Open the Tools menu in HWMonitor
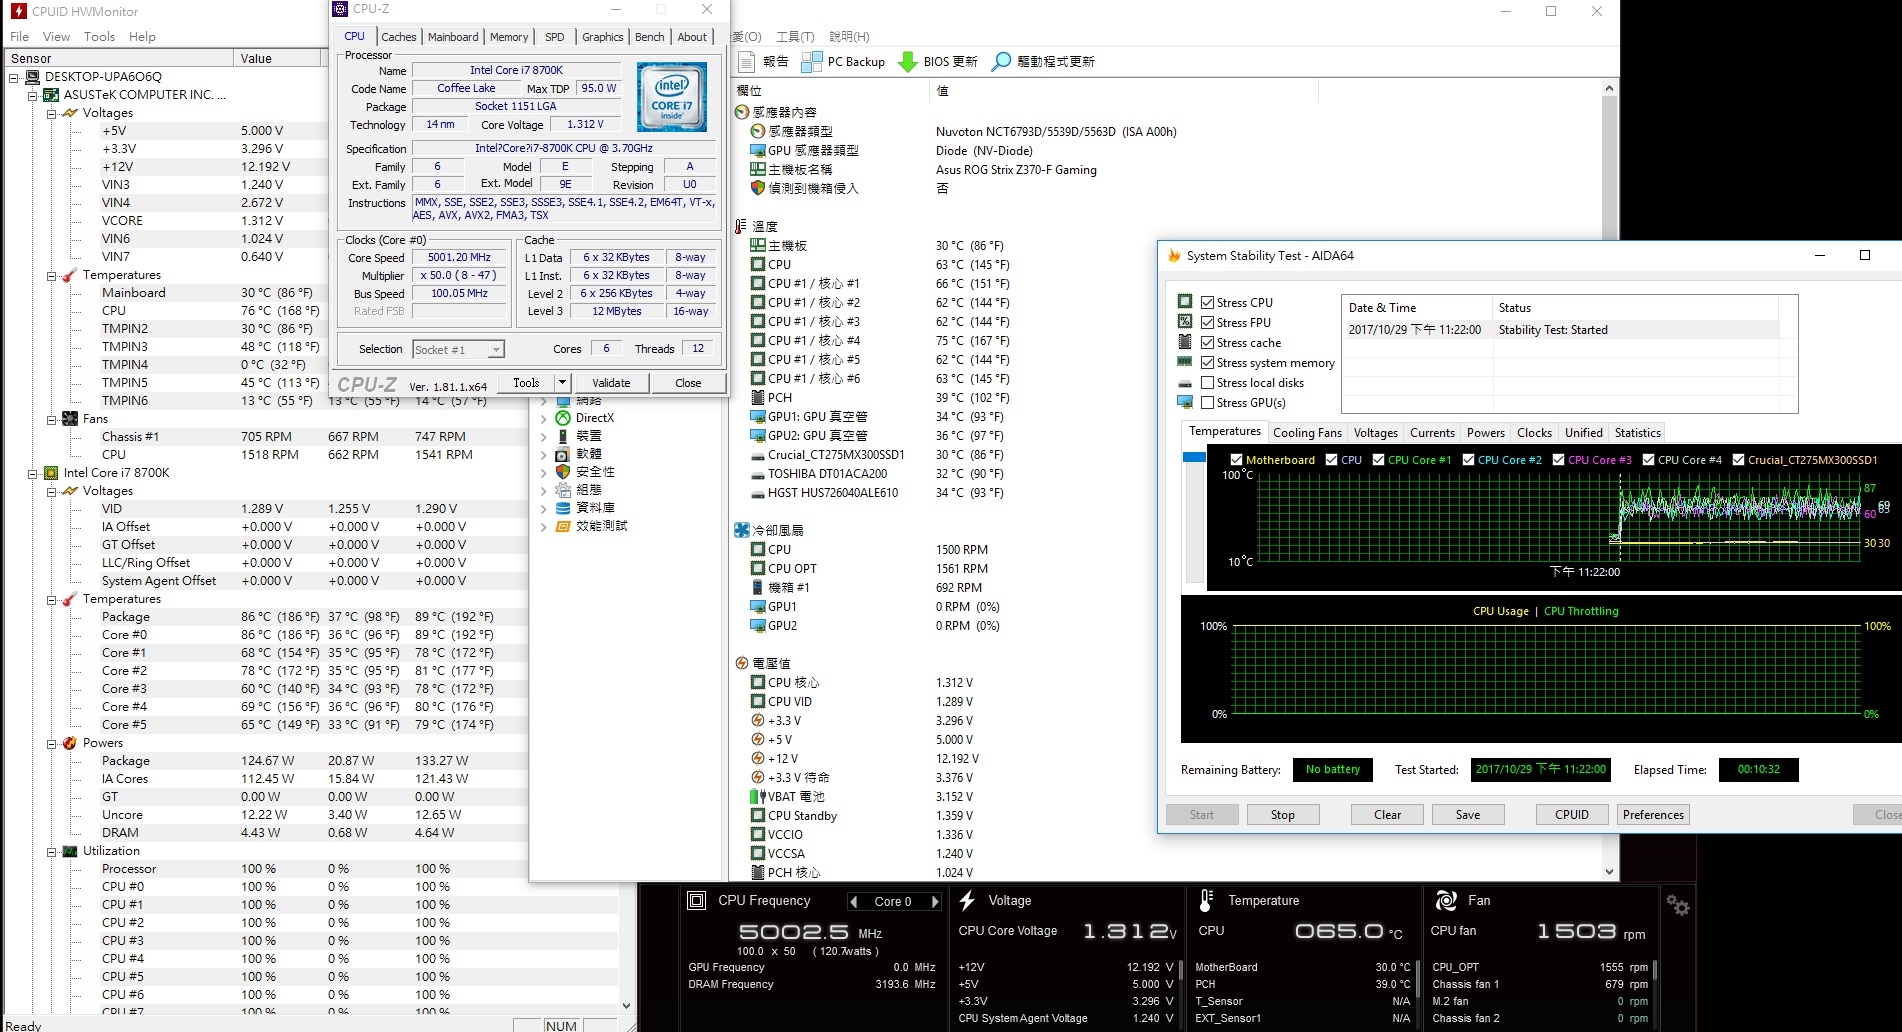The image size is (1902, 1032). [x=99, y=36]
